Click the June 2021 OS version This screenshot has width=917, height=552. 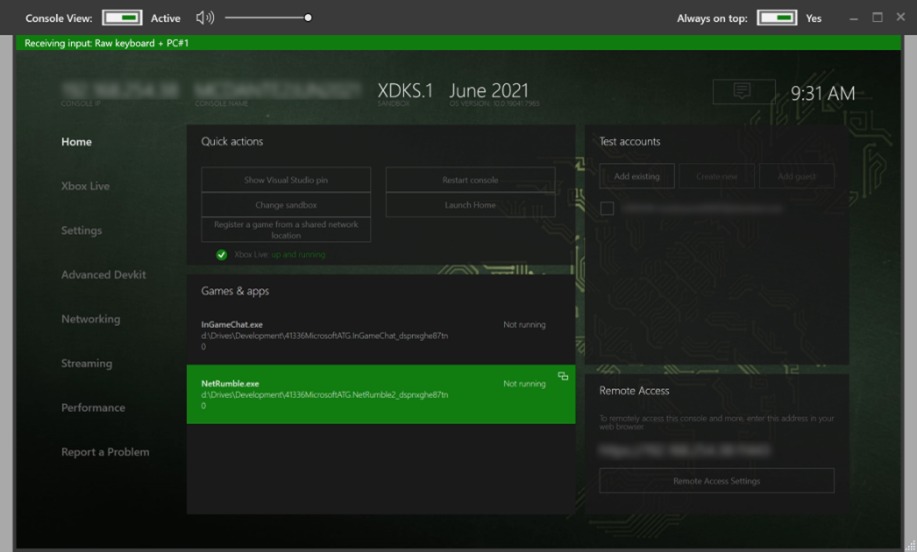(x=489, y=91)
